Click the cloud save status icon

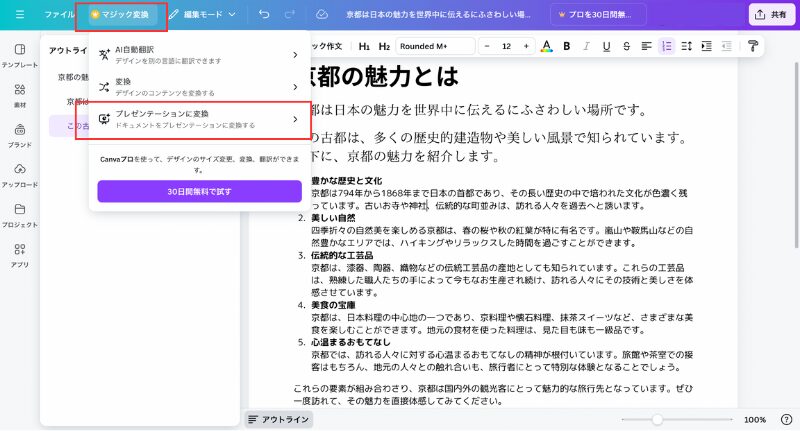point(321,14)
